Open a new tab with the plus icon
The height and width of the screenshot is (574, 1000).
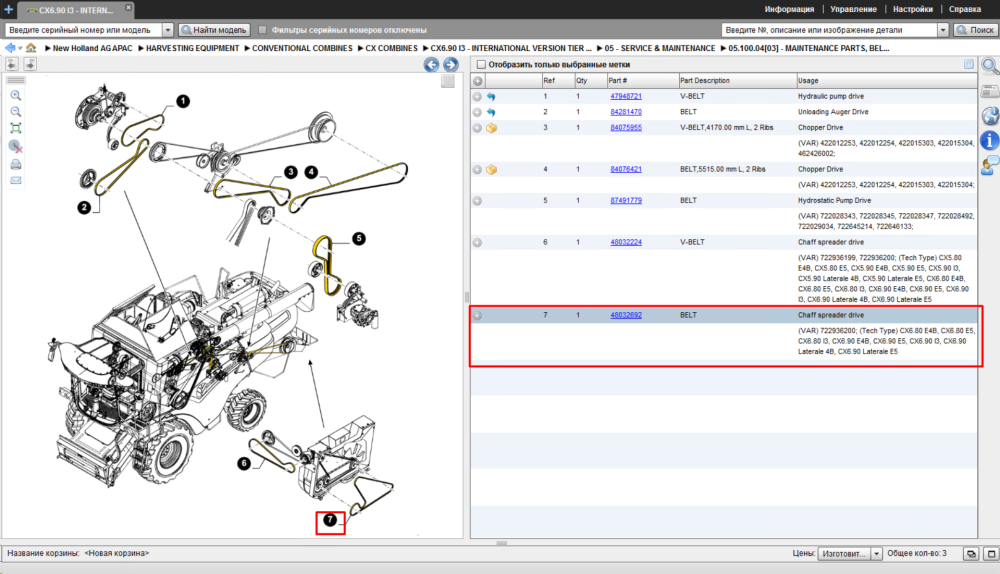coord(8,10)
